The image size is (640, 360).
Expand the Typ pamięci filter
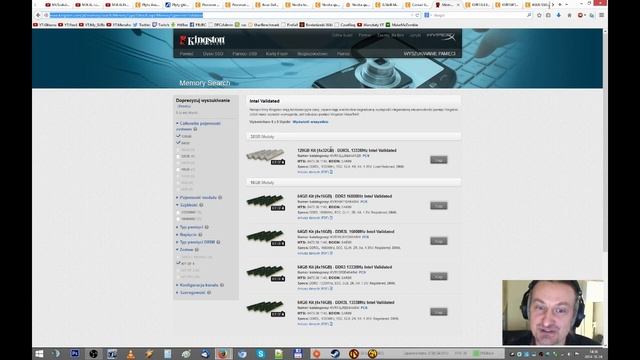(191, 227)
